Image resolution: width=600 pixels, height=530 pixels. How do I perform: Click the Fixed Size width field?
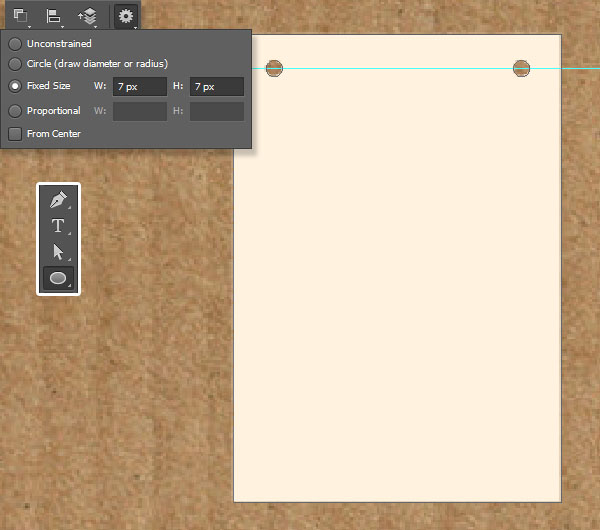pyautogui.click(x=140, y=87)
